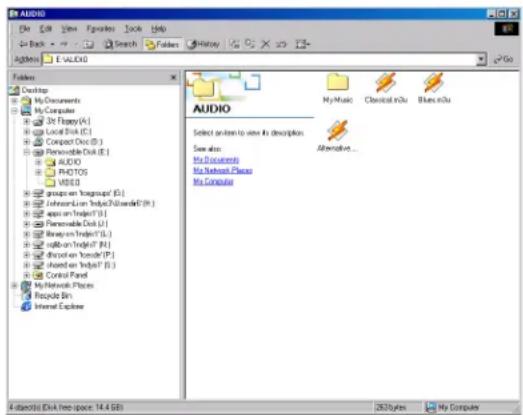
Task: Click the Move To toolbar icon
Action: tap(235, 44)
